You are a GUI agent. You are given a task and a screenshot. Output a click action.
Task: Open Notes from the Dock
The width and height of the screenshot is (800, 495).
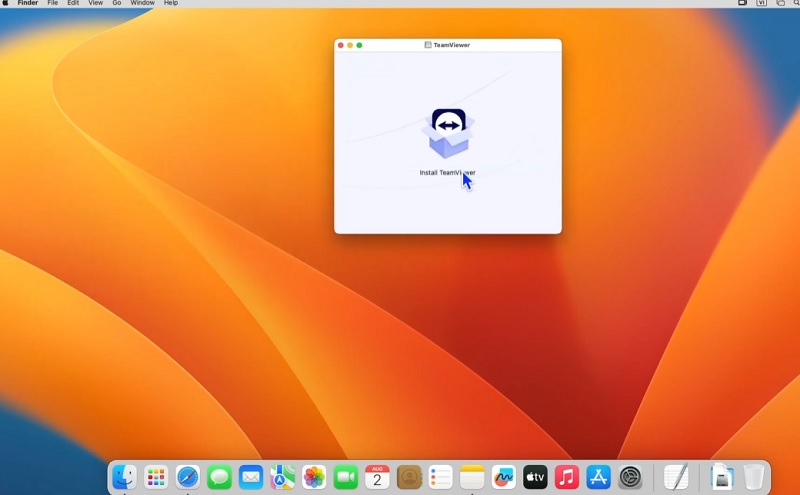(472, 477)
